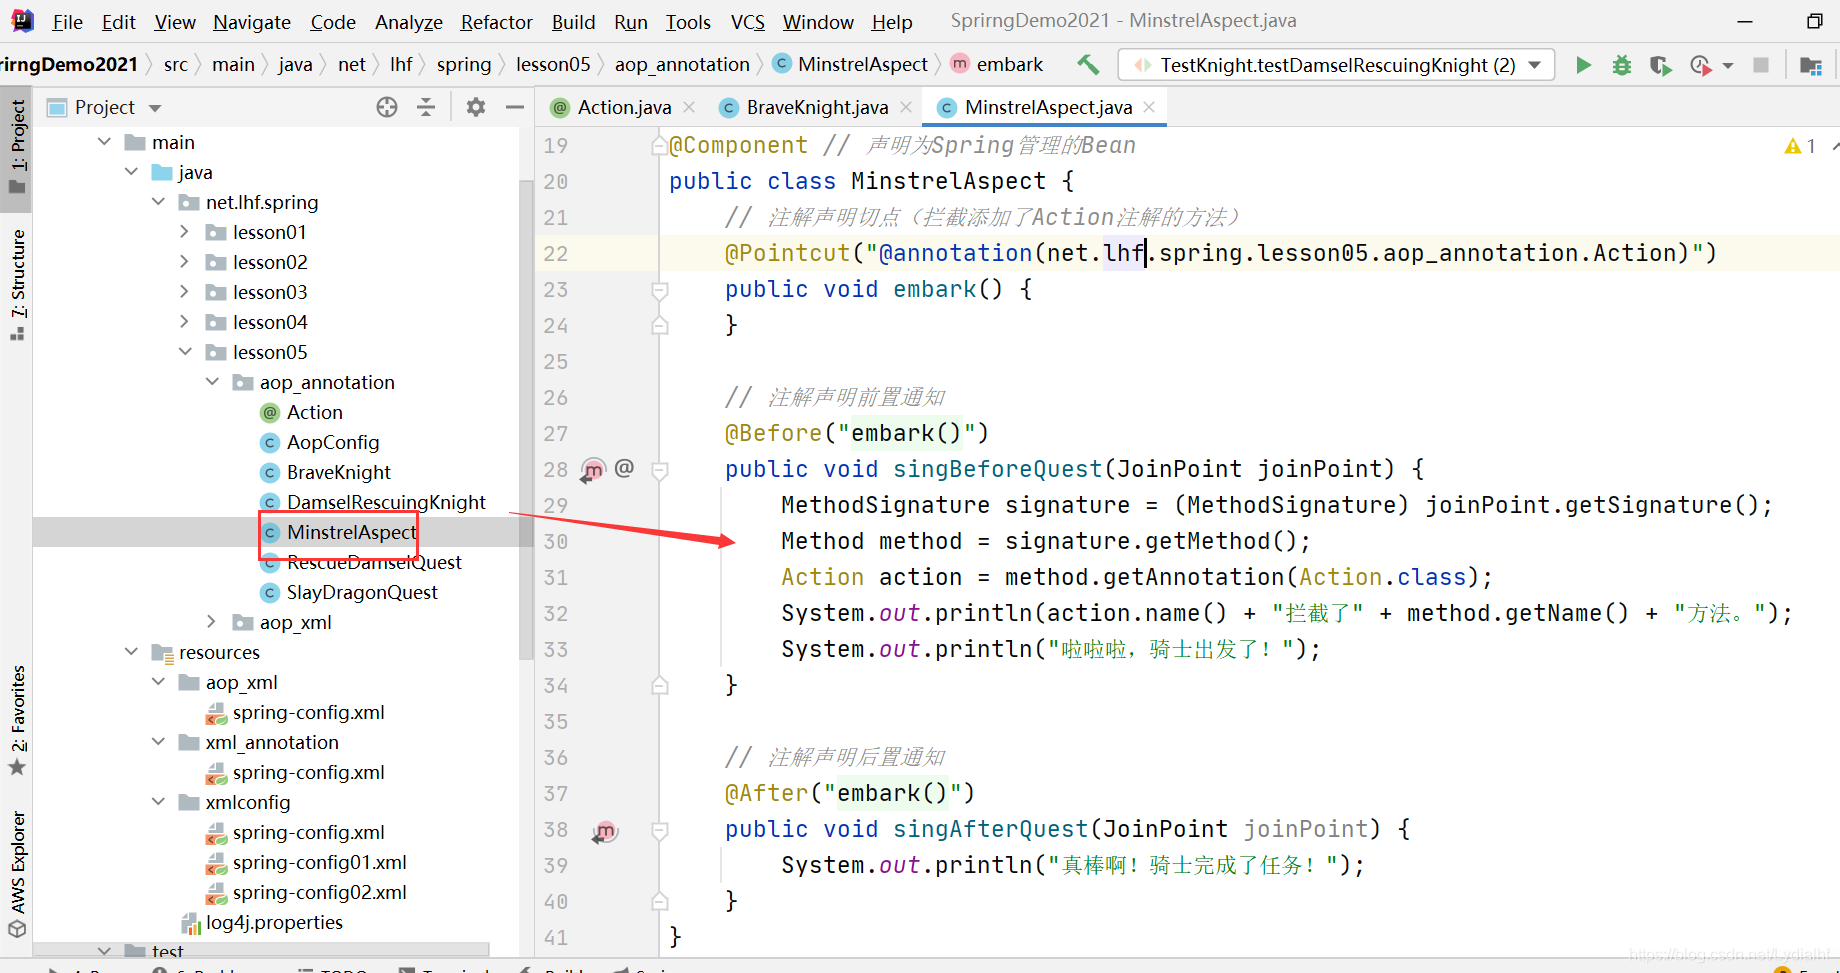
Task: Click the MinstrelAspect breadcrumb
Action: pos(851,65)
